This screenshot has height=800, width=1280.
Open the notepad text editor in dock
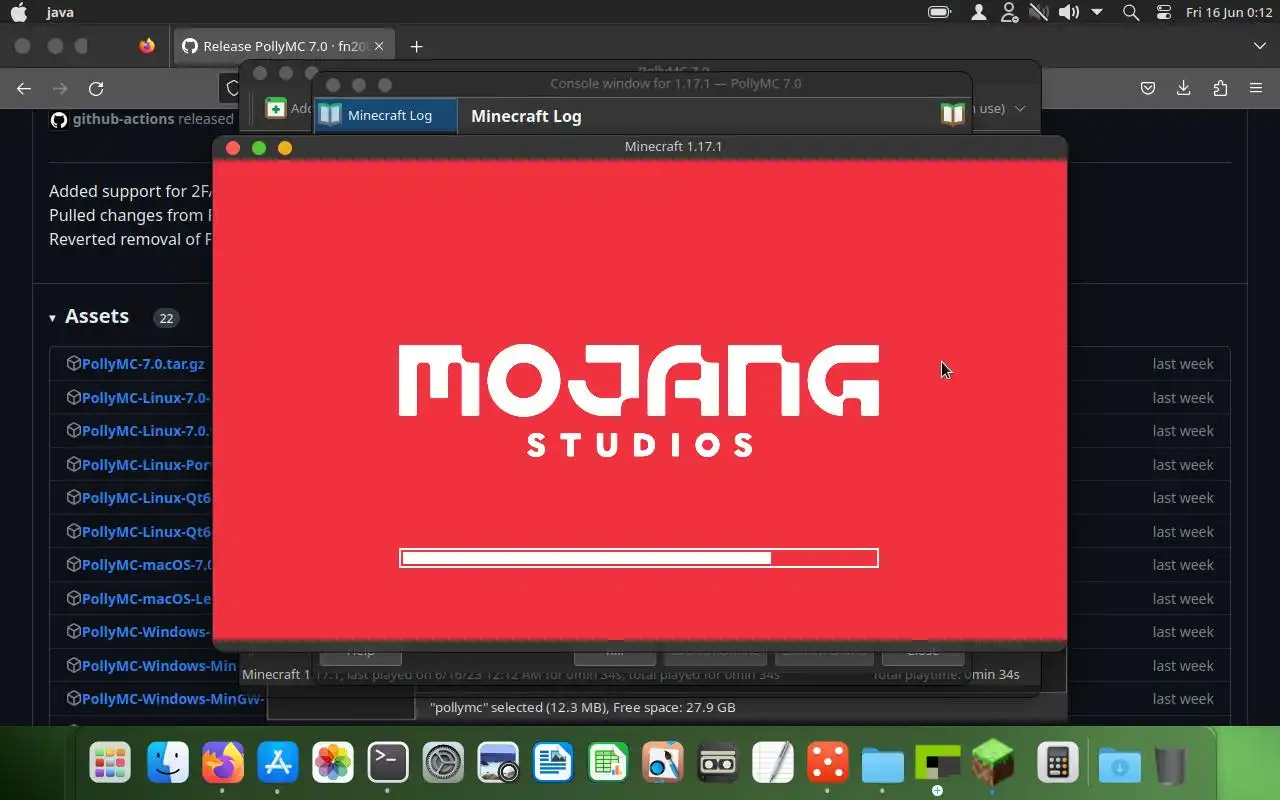pyautogui.click(x=773, y=764)
